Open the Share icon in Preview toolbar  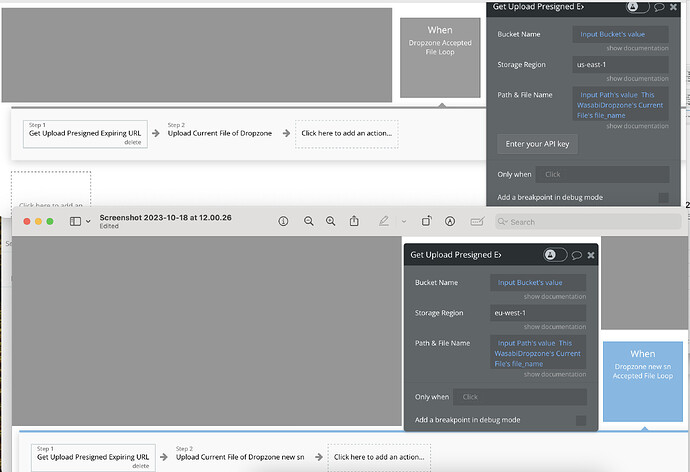pos(354,221)
